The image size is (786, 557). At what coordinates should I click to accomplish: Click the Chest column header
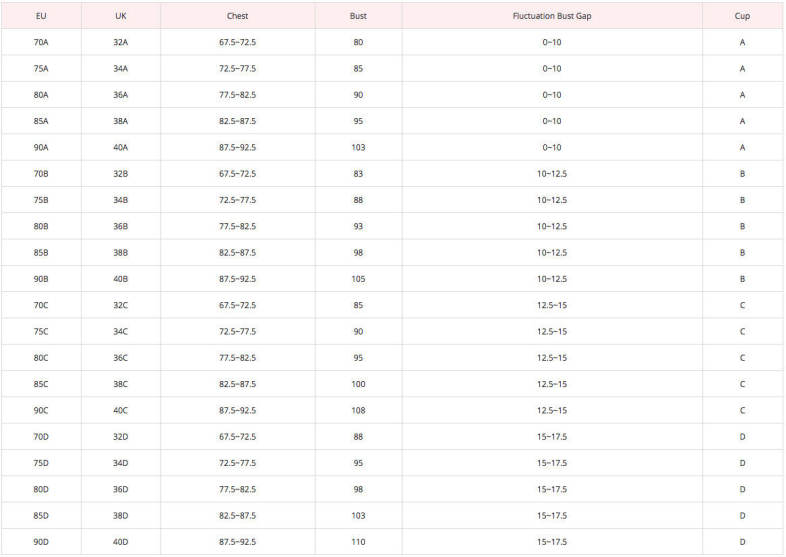(x=238, y=16)
